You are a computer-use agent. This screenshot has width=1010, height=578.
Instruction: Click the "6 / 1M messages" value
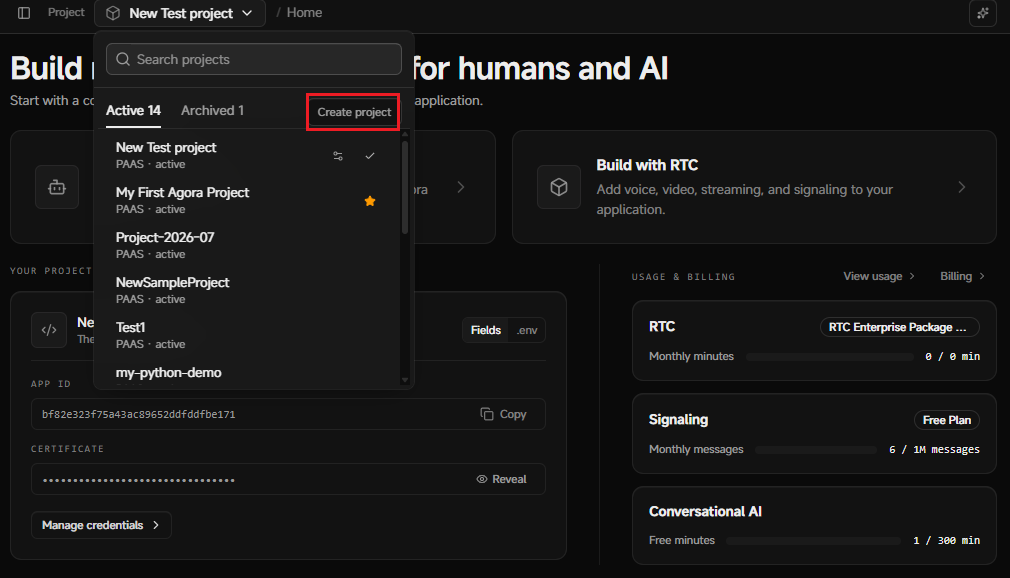click(934, 450)
